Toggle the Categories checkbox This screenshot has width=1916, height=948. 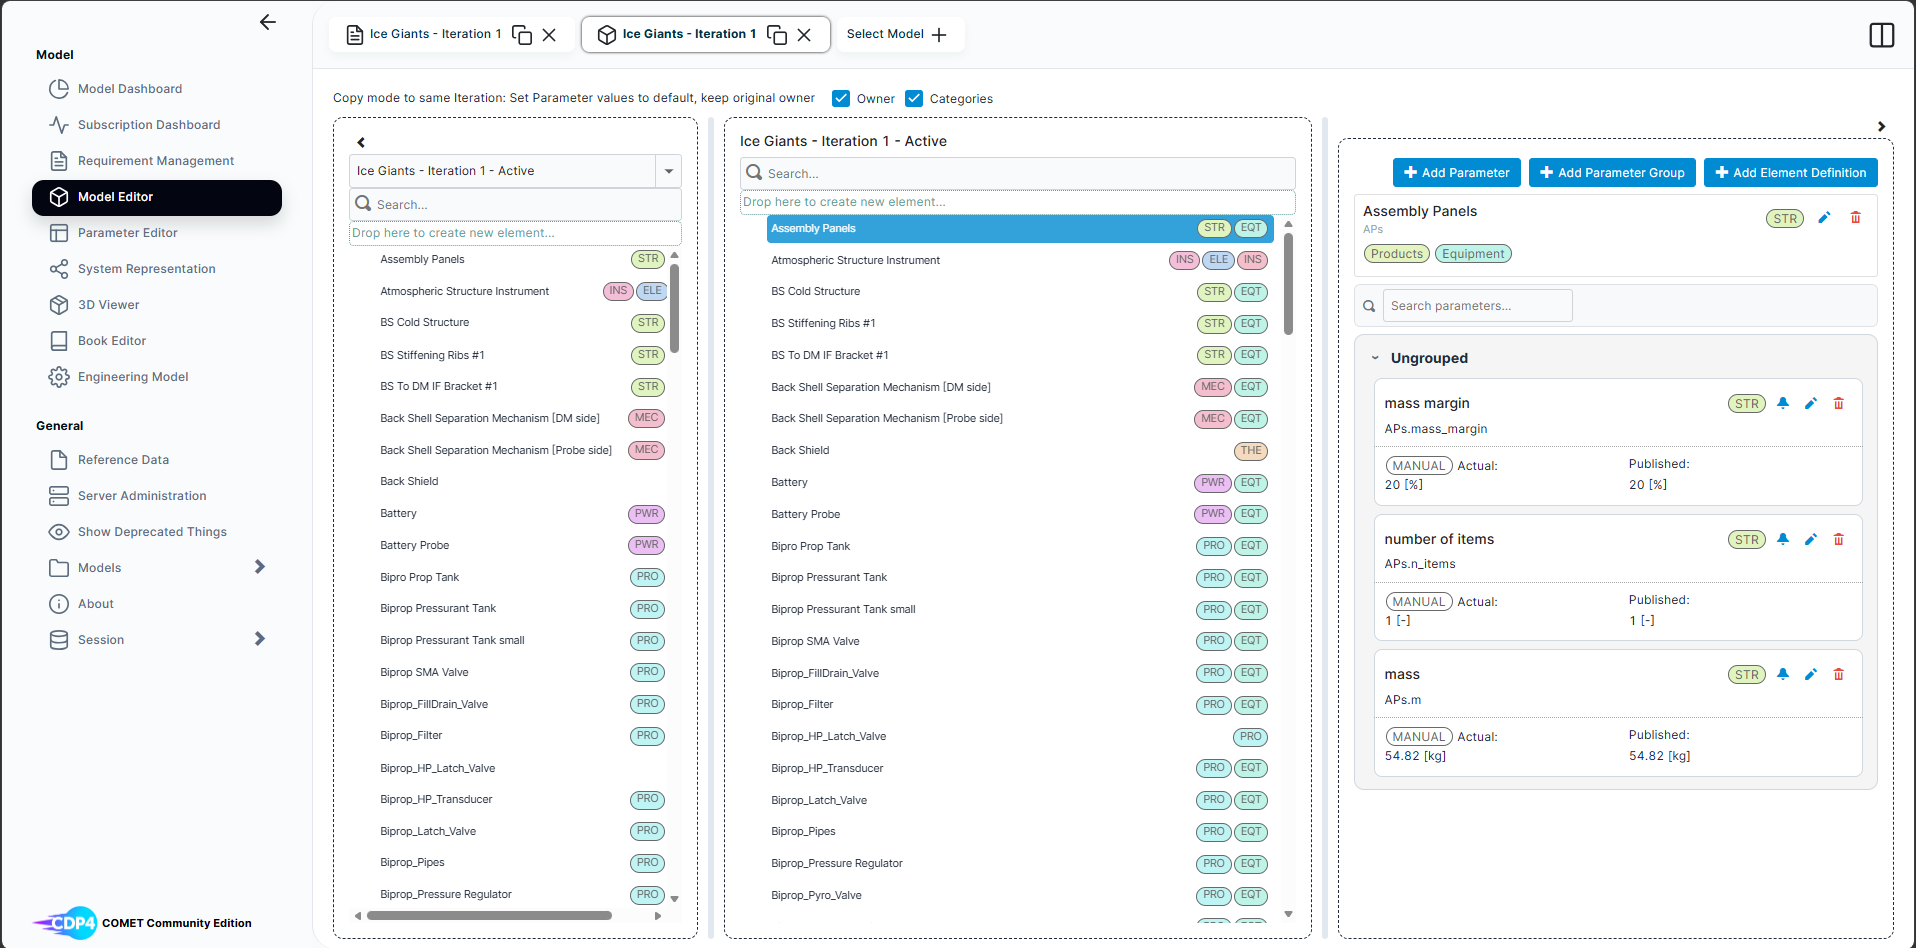pos(914,98)
